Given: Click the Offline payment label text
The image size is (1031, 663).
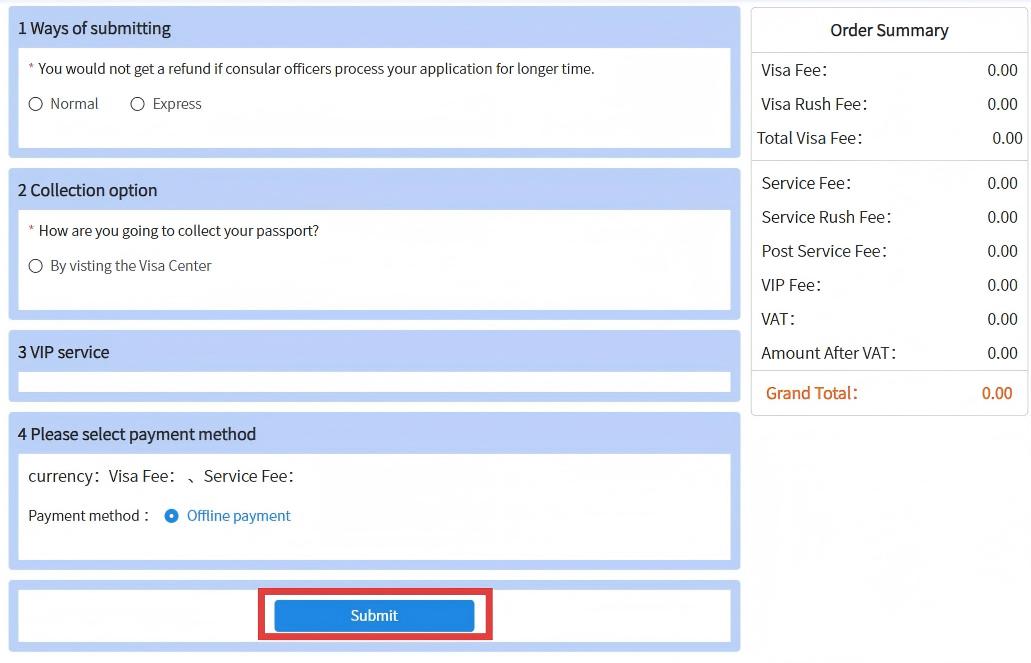Looking at the screenshot, I should tap(238, 516).
